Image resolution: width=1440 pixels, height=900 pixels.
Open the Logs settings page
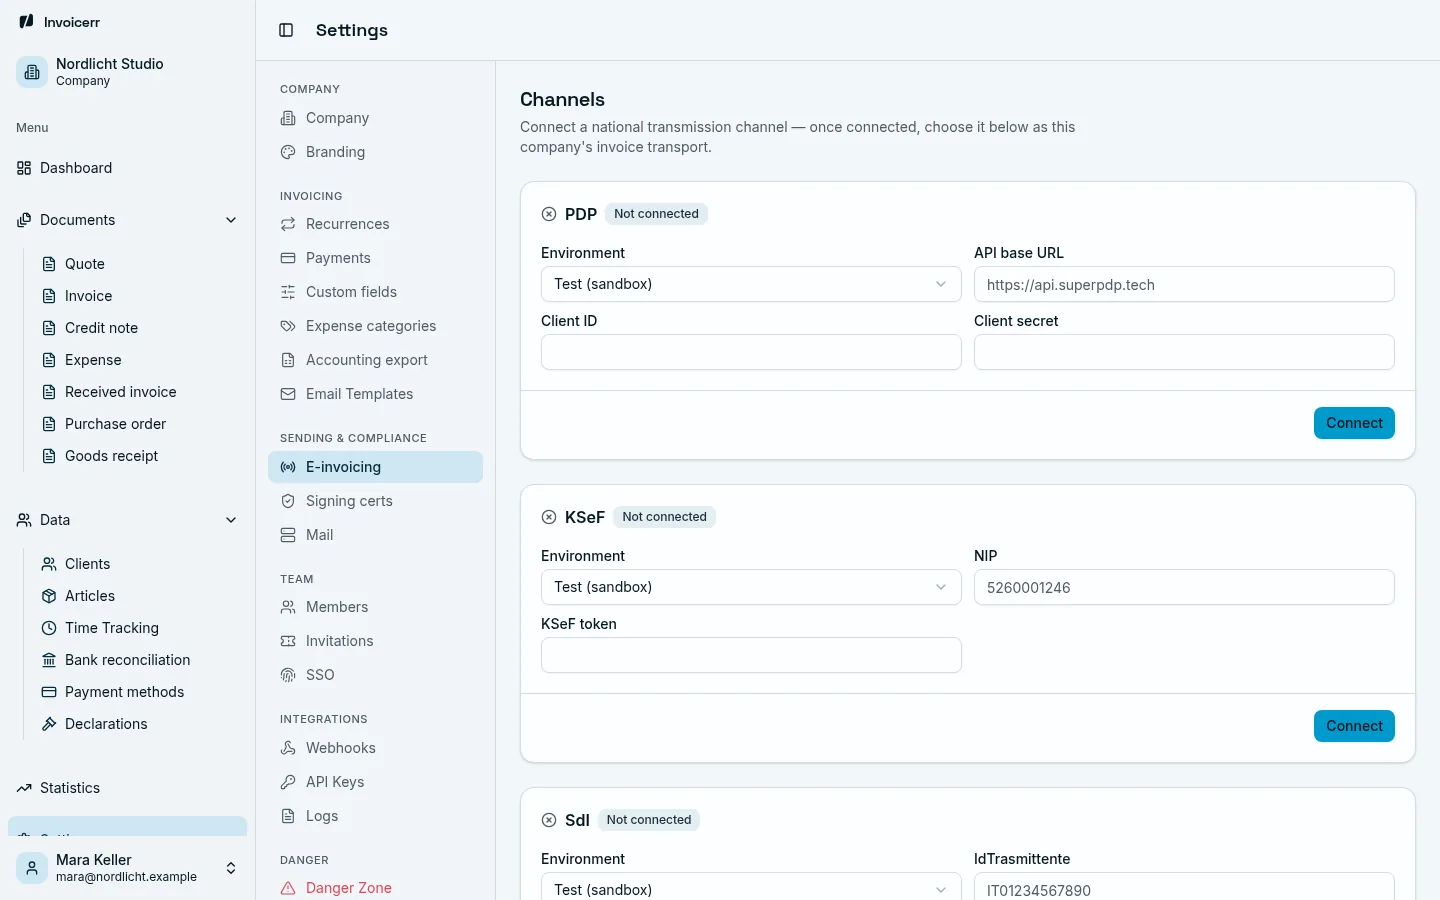coord(375,816)
